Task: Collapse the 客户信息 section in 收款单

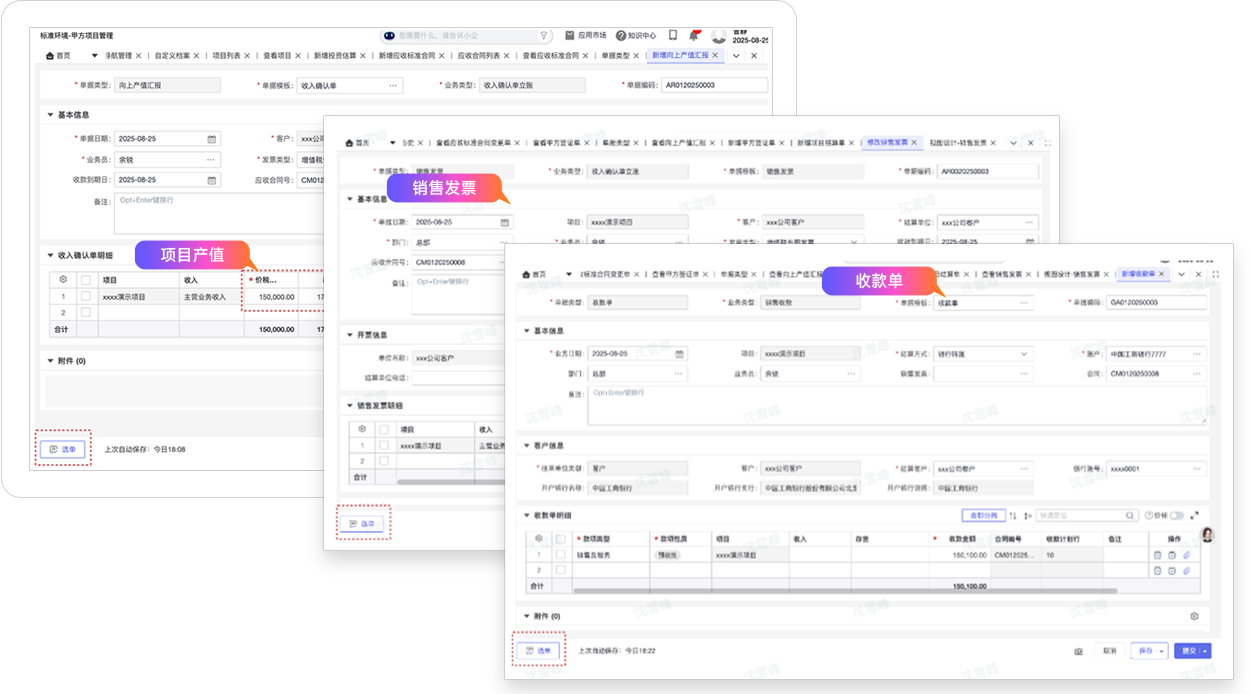Action: [x=527, y=446]
